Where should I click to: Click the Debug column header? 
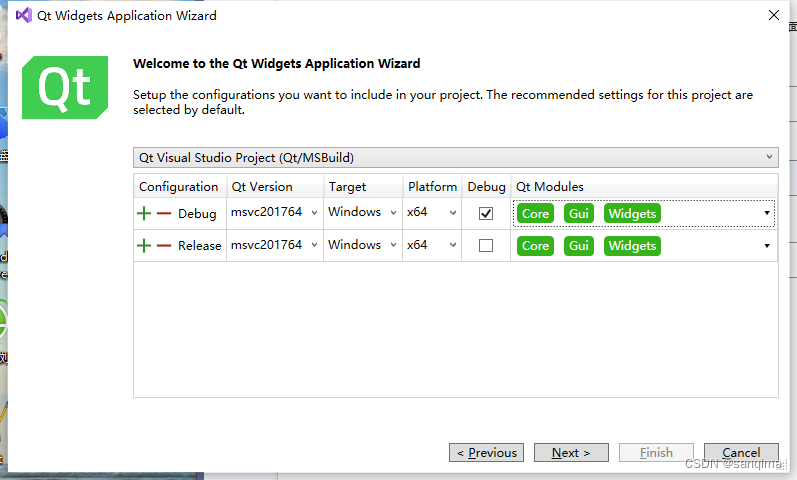point(486,187)
